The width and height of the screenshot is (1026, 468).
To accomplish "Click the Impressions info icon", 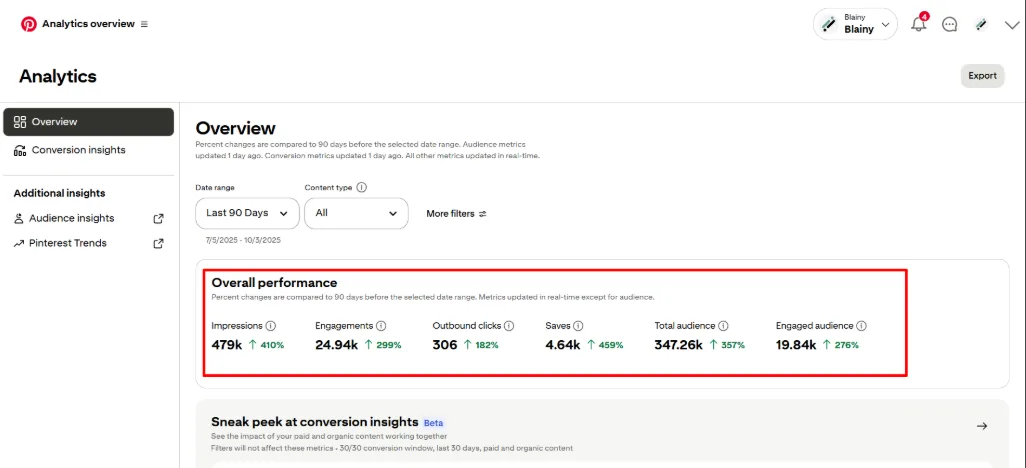I will click(271, 325).
